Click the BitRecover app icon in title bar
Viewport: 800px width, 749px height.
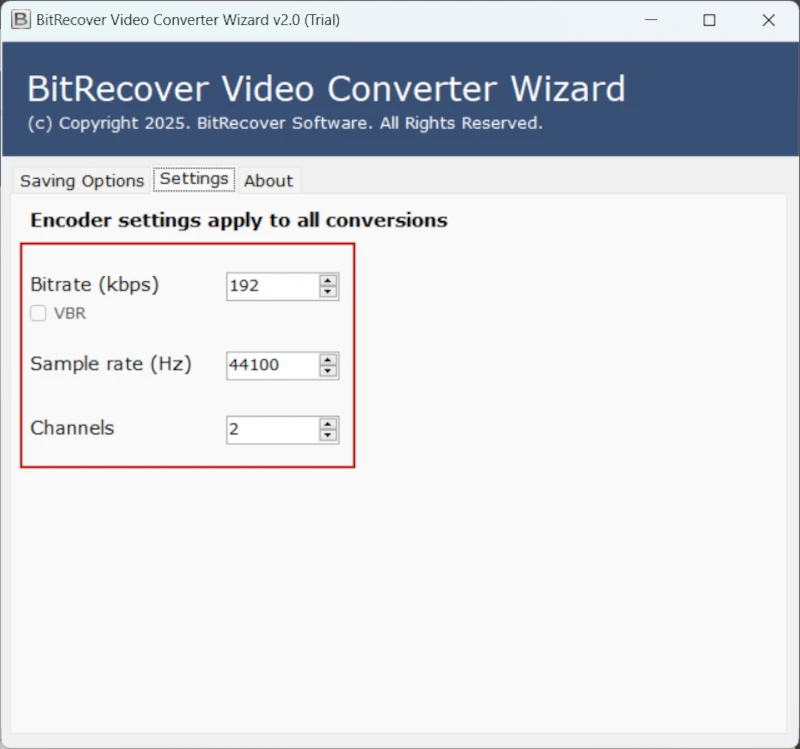pyautogui.click(x=21, y=20)
